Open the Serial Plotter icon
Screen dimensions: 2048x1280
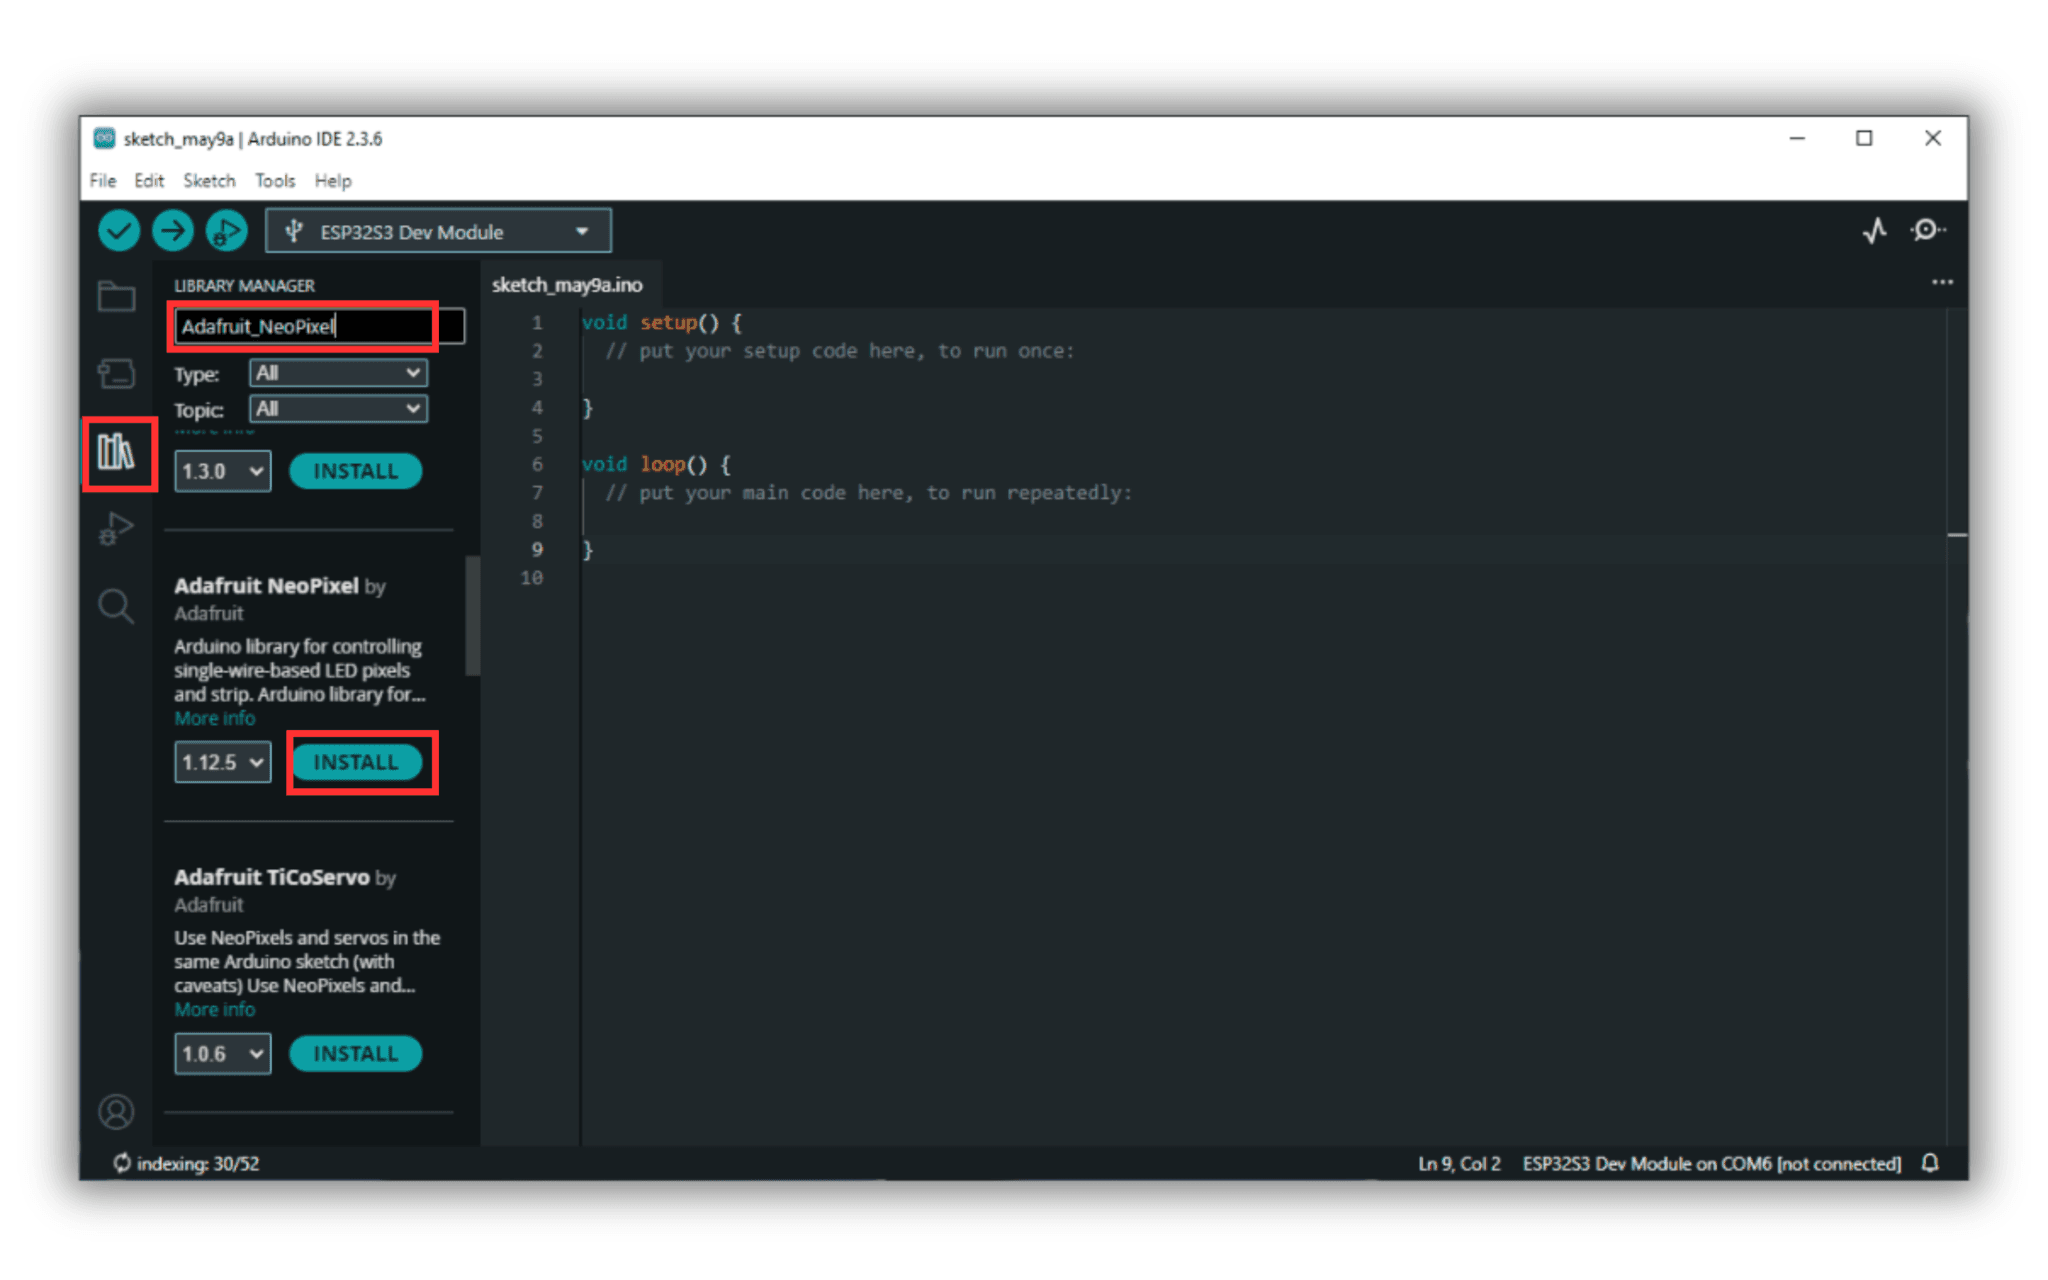coord(1875,231)
